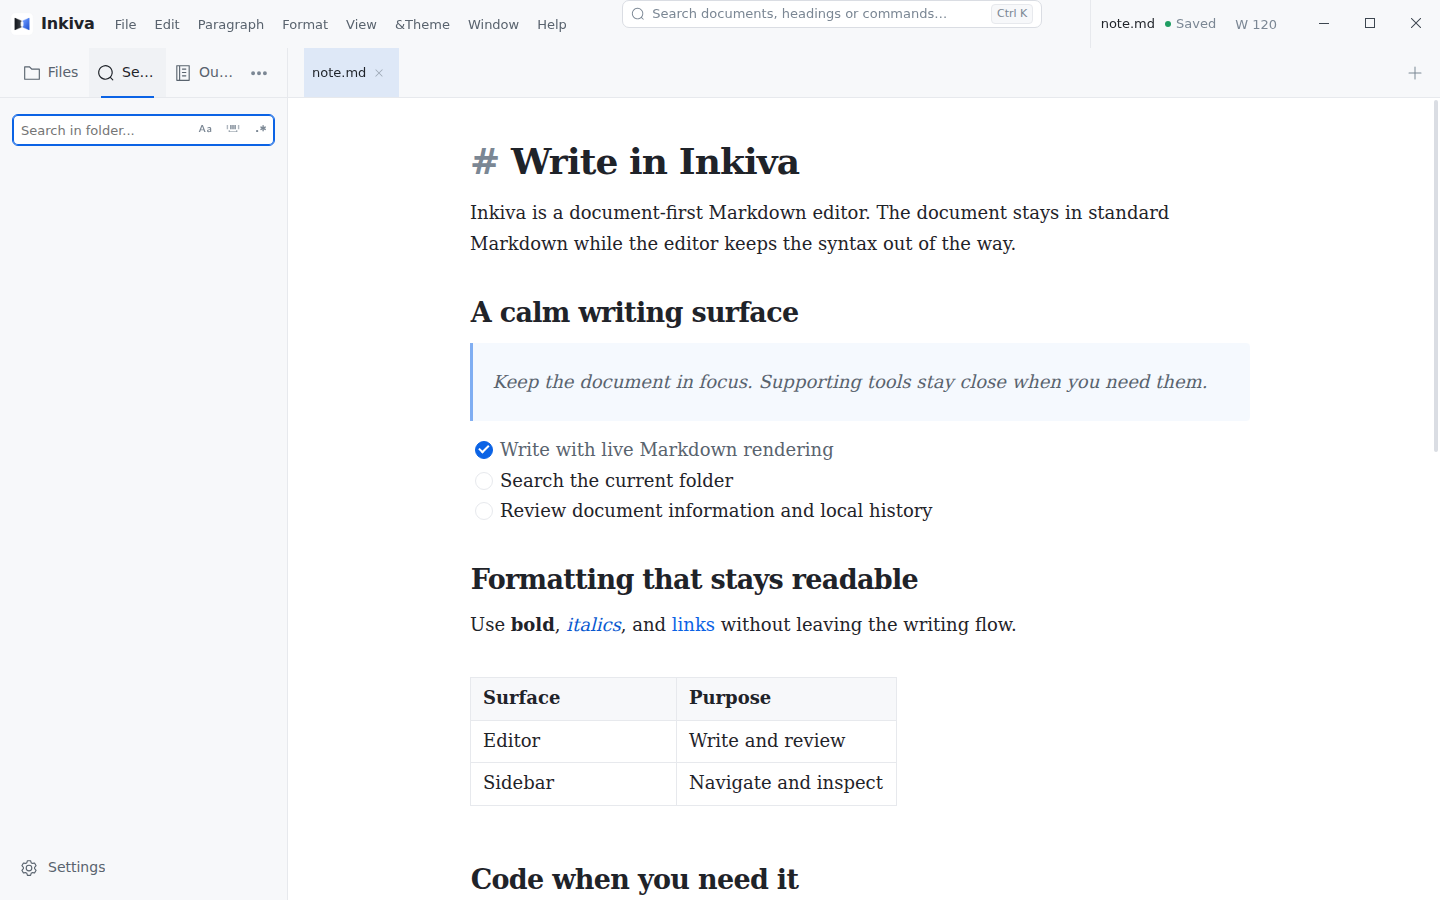Image resolution: width=1440 pixels, height=900 pixels.
Task: Click the "W 120" word count
Action: pyautogui.click(x=1256, y=24)
